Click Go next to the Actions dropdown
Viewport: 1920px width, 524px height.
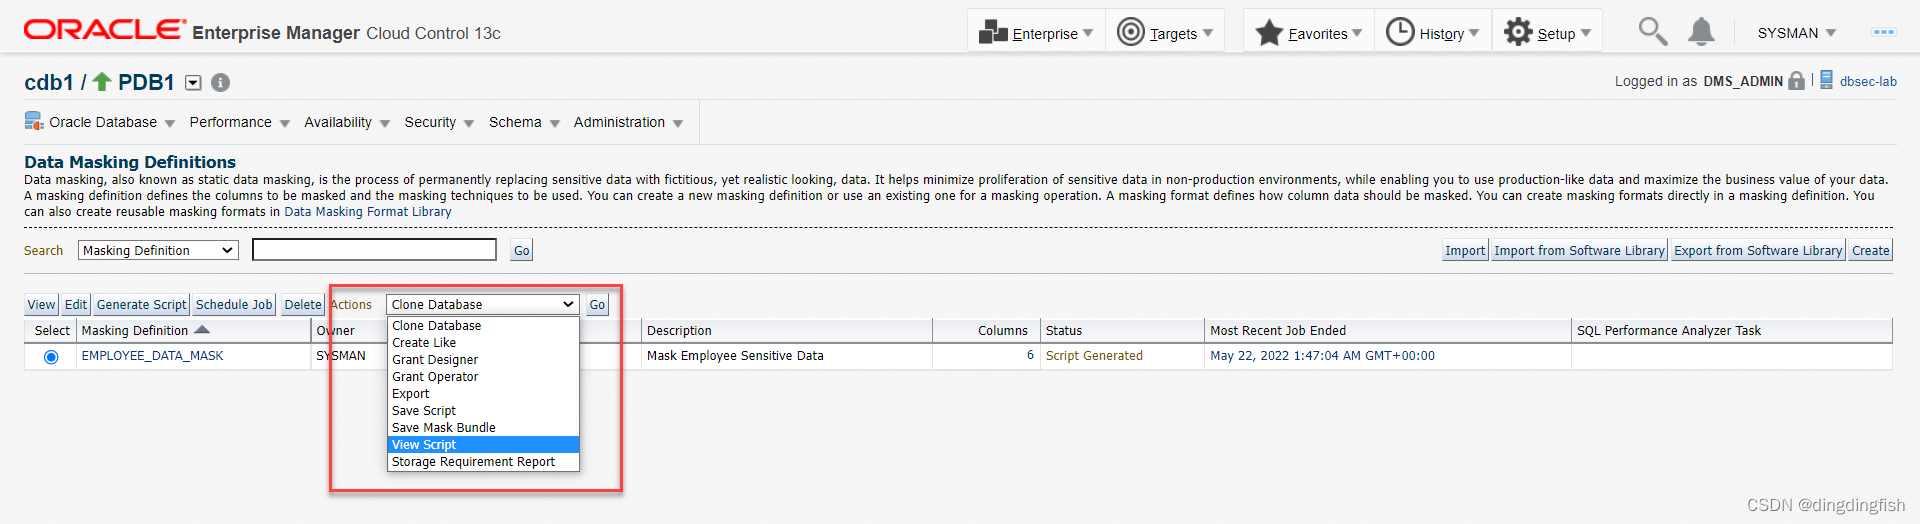click(597, 305)
